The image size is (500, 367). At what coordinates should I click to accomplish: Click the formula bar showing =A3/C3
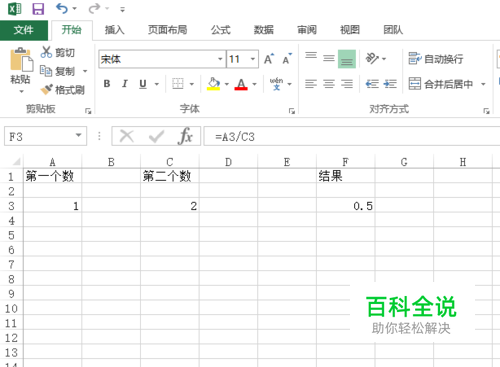[352, 136]
